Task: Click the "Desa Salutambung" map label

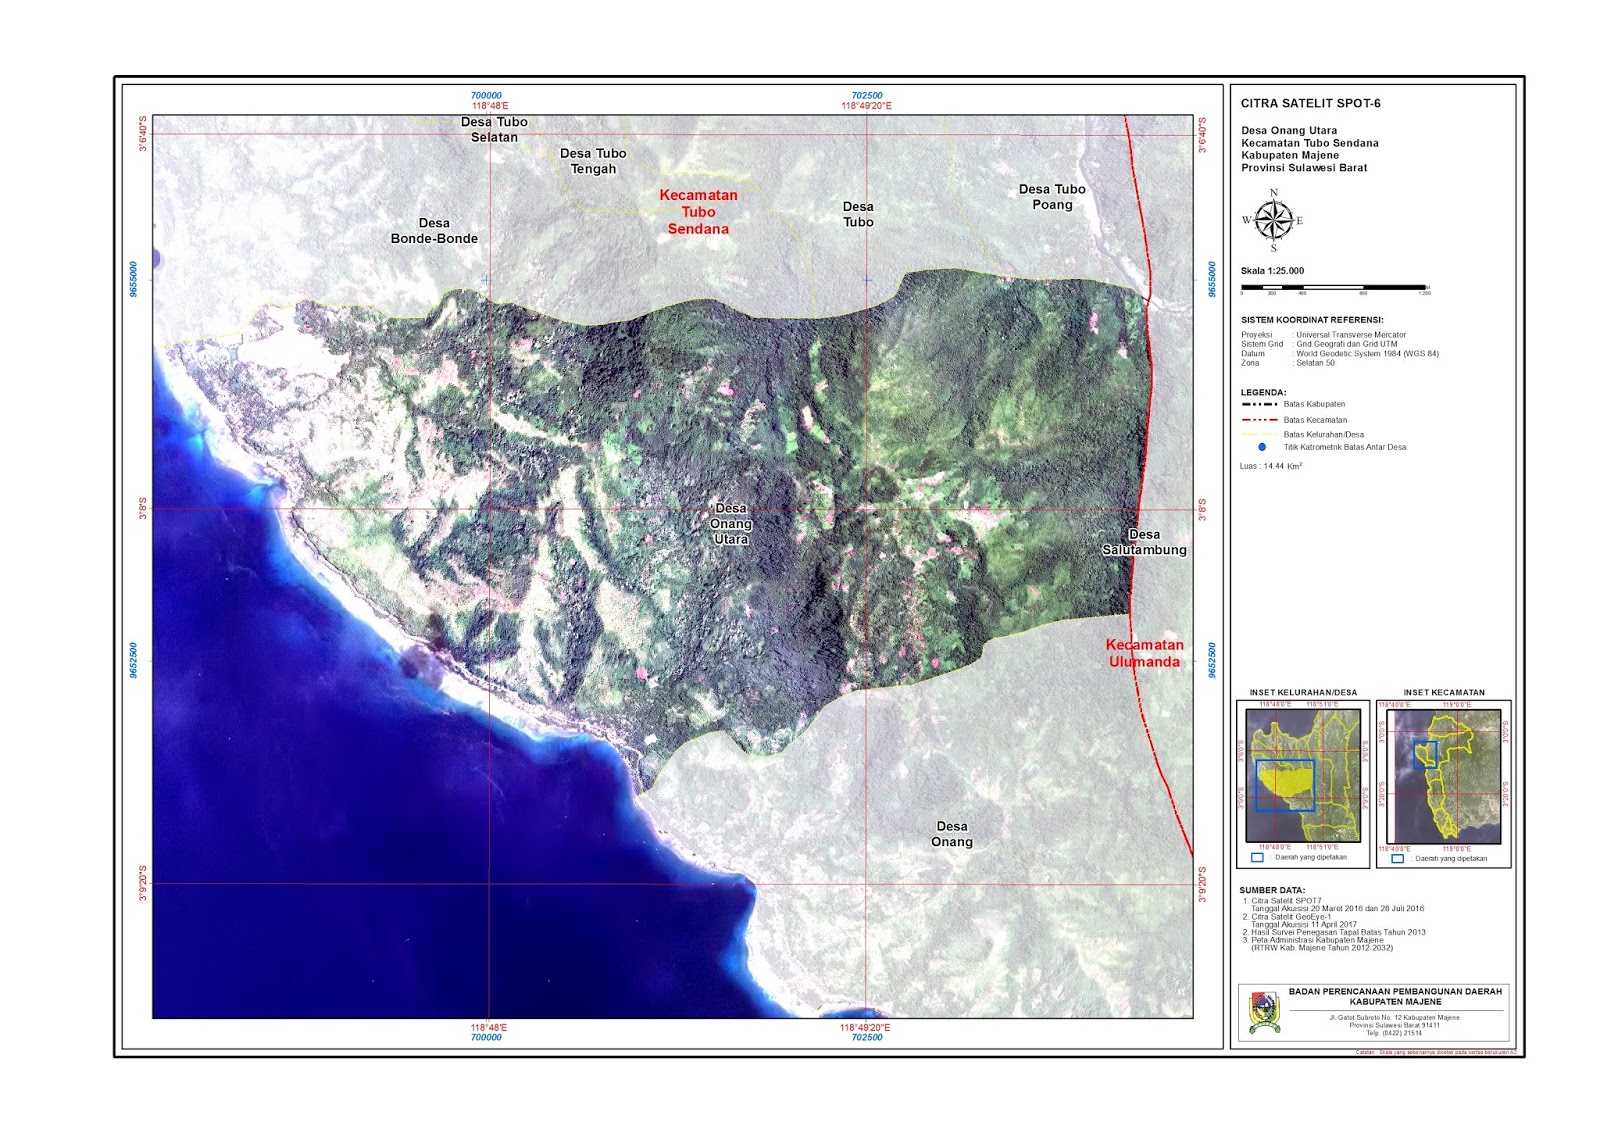Action: tap(1144, 542)
